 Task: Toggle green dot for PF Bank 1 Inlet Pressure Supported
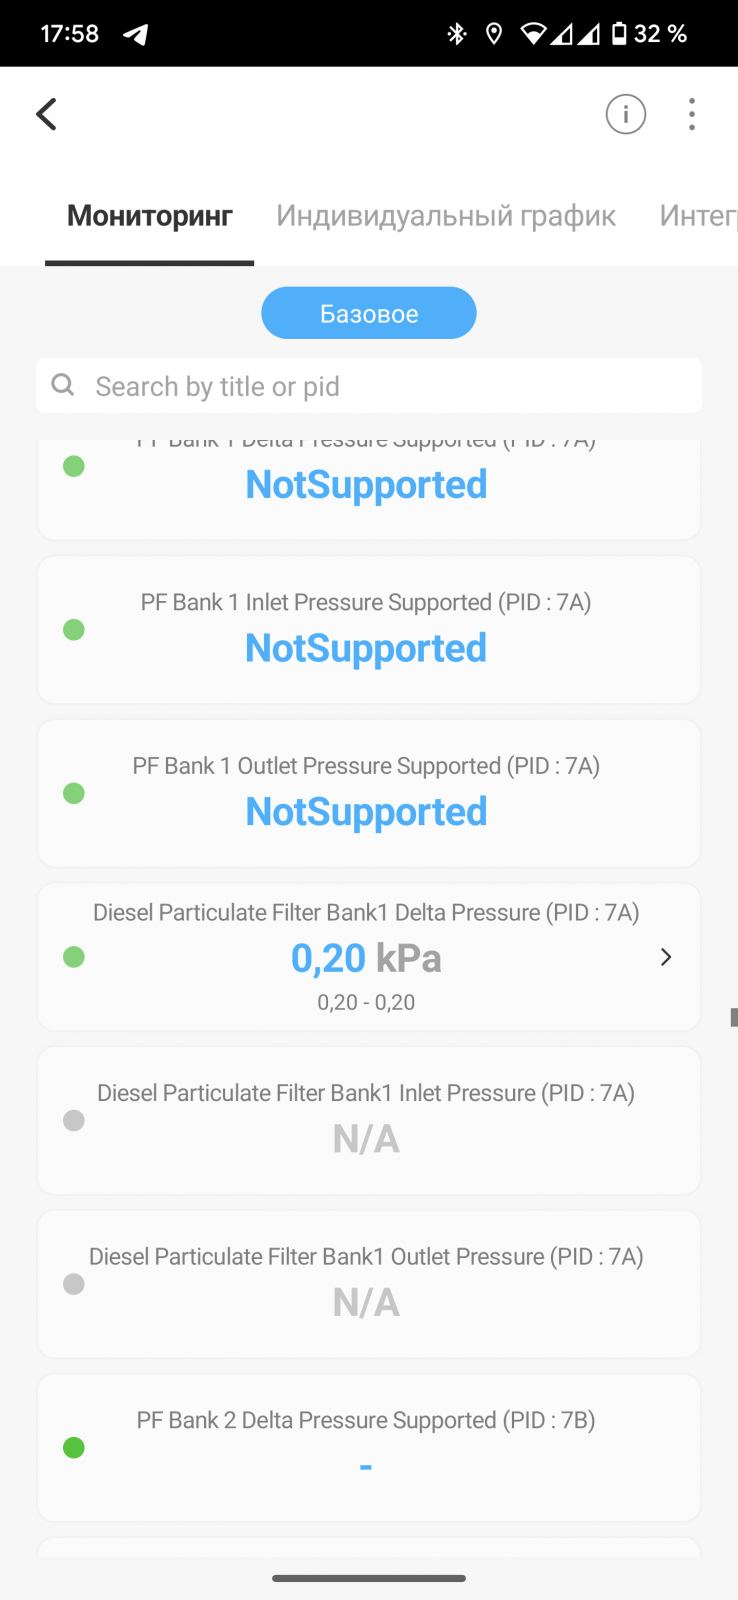pos(73,630)
